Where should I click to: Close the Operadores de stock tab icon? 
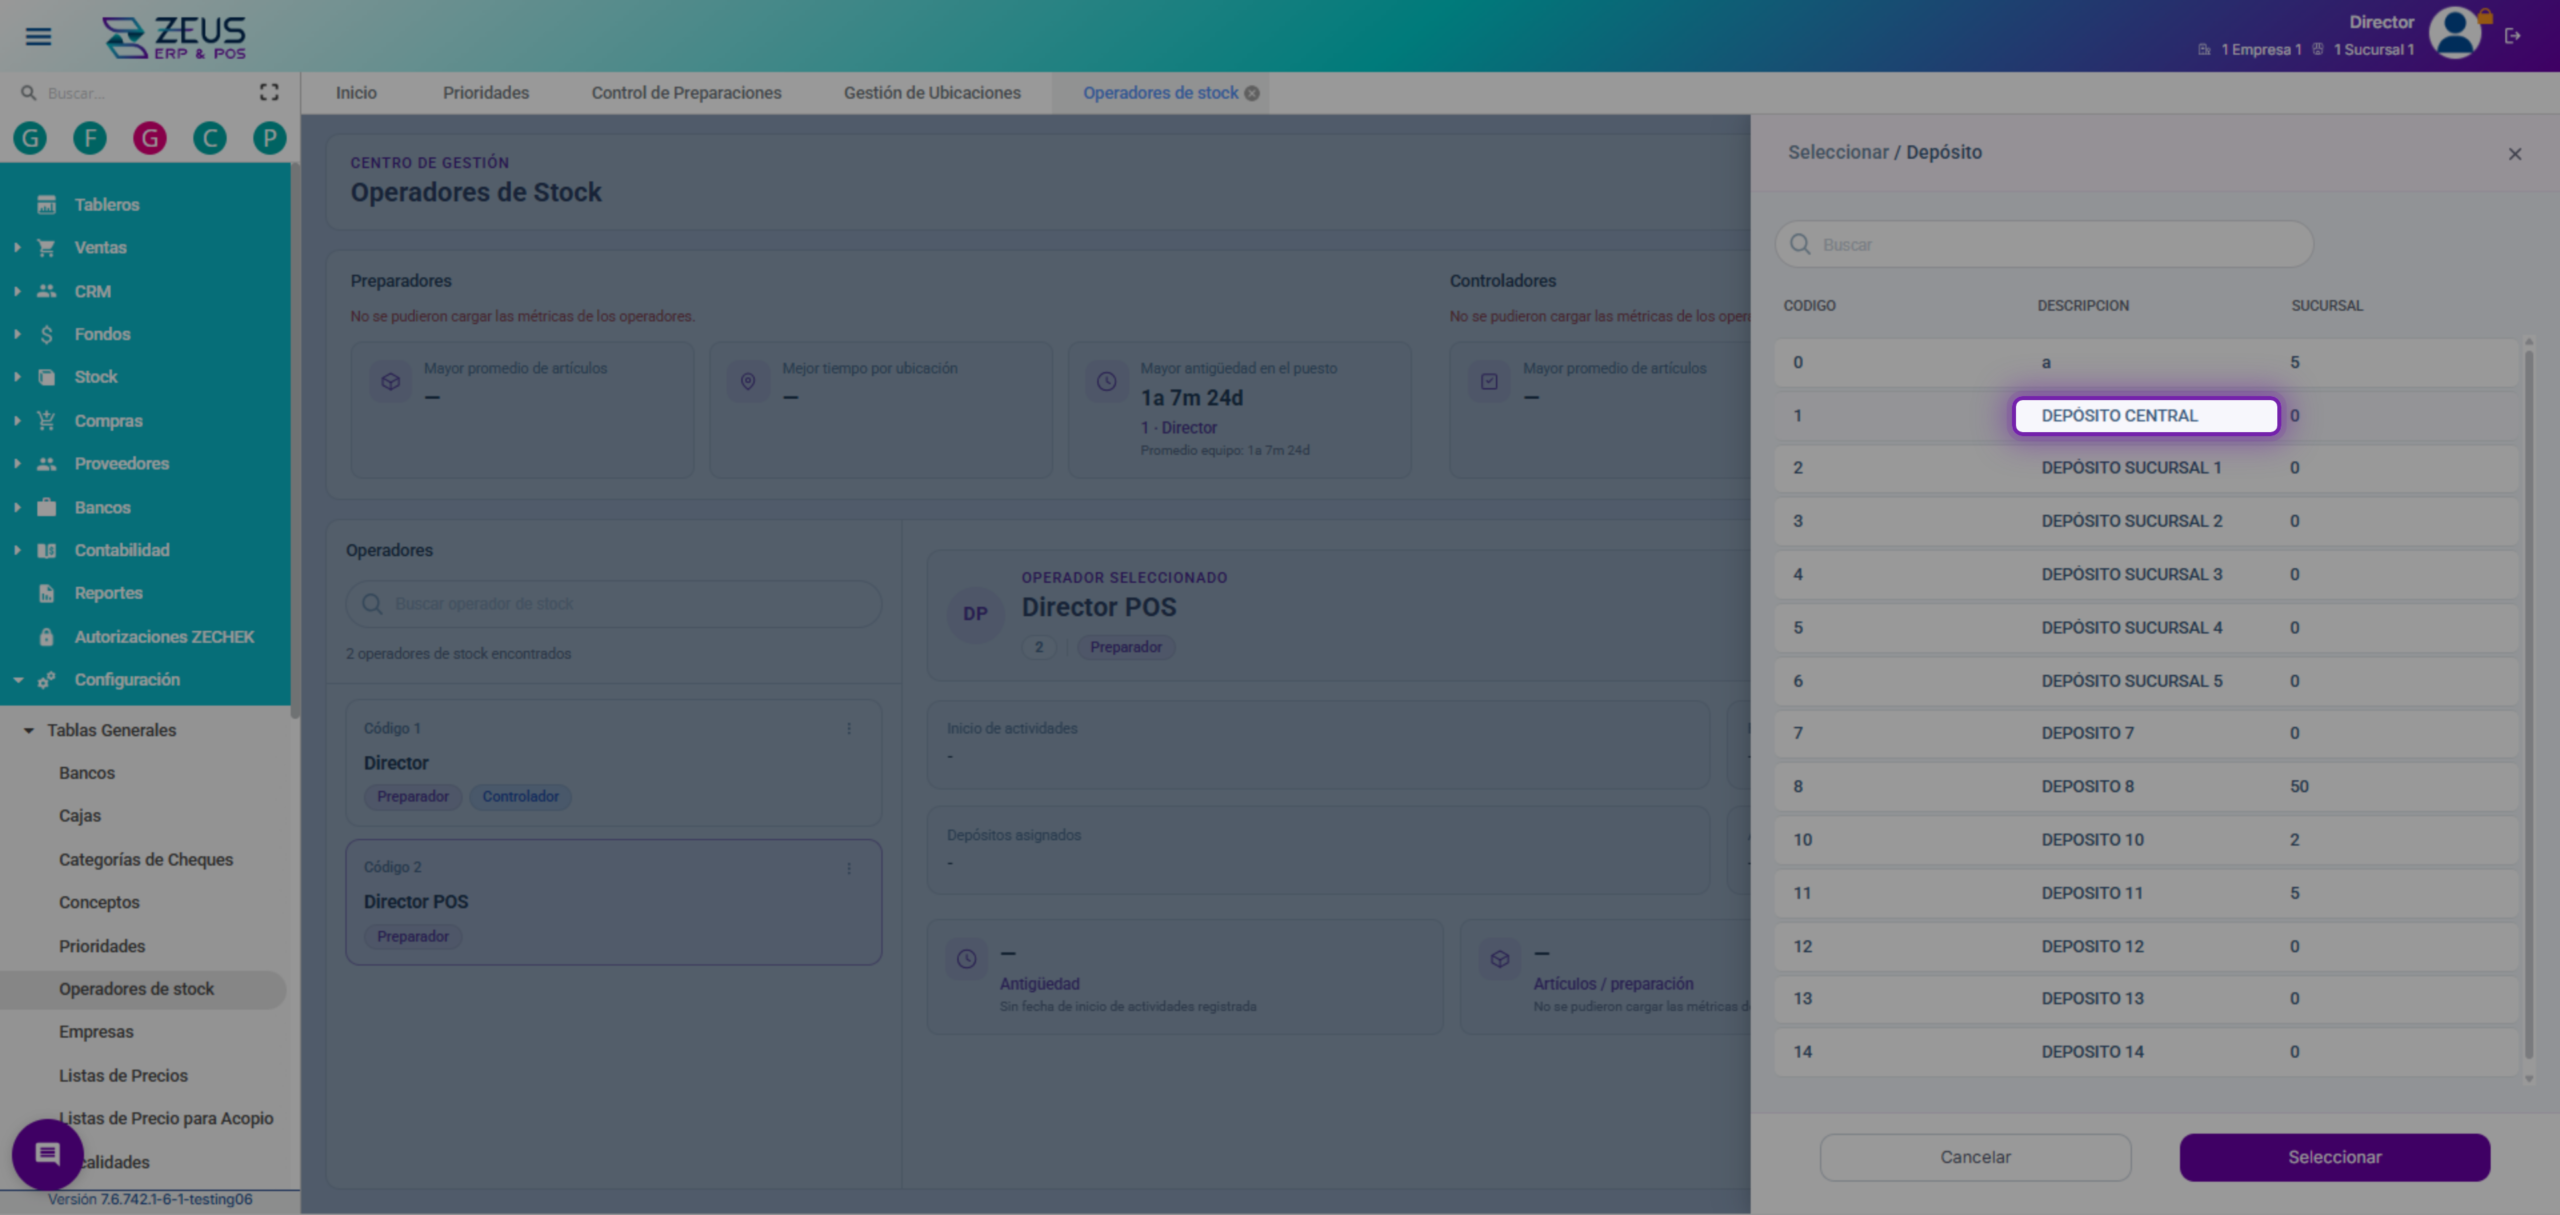[1252, 93]
